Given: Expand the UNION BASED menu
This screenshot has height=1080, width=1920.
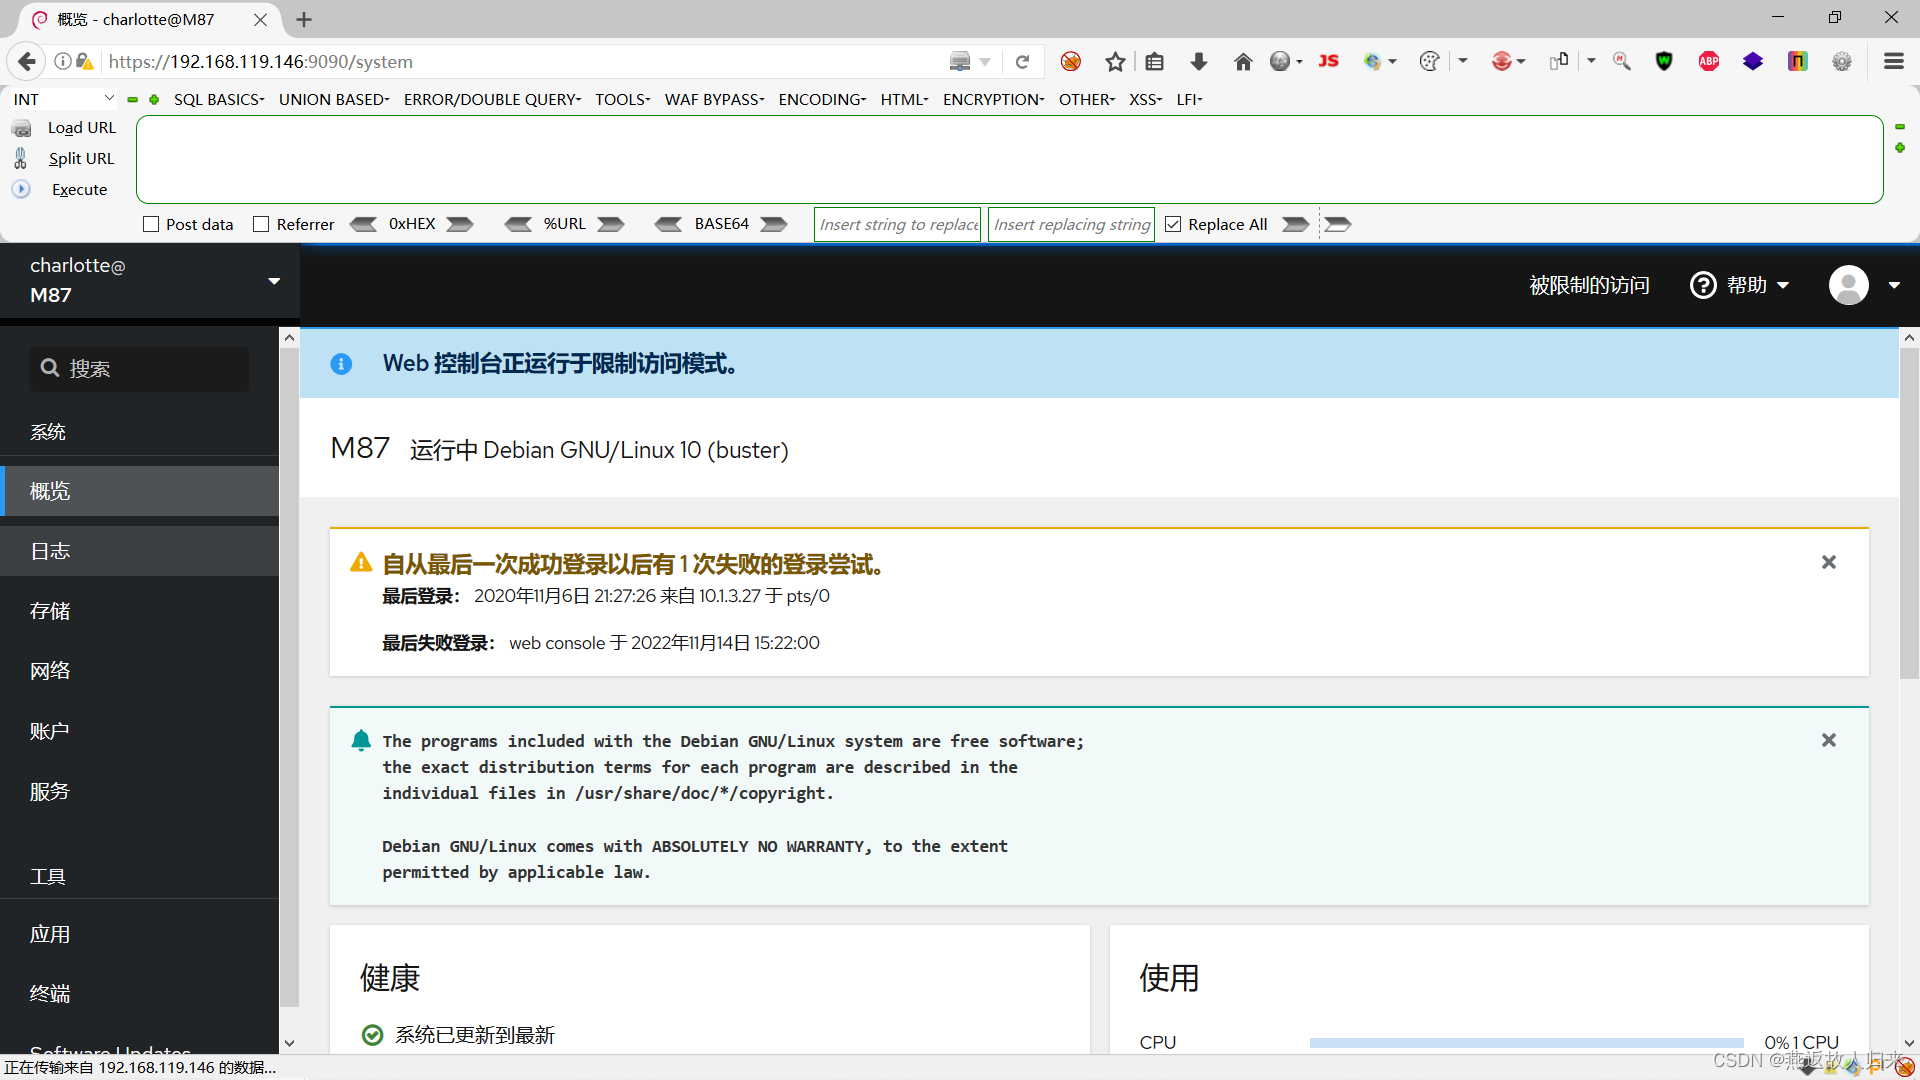Looking at the screenshot, I should coord(334,99).
